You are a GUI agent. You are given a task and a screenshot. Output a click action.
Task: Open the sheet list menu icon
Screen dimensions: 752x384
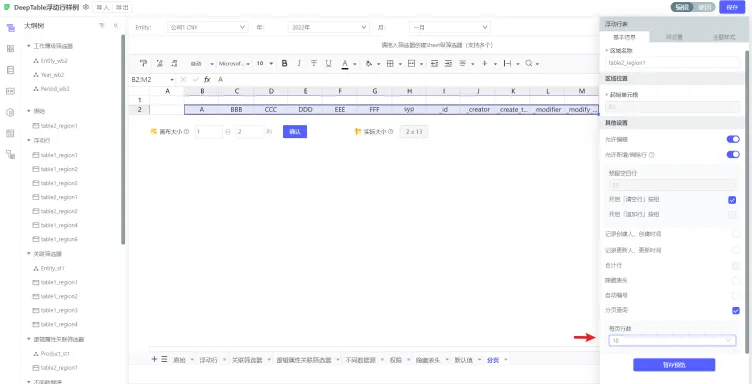pos(164,359)
